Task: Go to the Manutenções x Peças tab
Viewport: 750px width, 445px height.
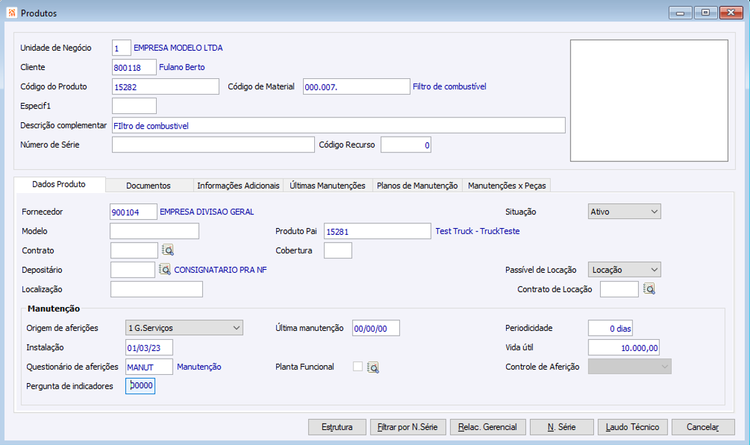Action: 507,186
